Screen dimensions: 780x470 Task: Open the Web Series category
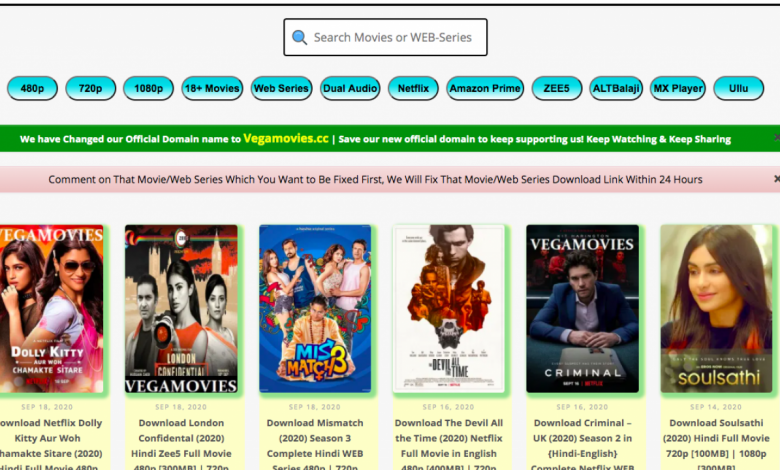click(x=282, y=89)
